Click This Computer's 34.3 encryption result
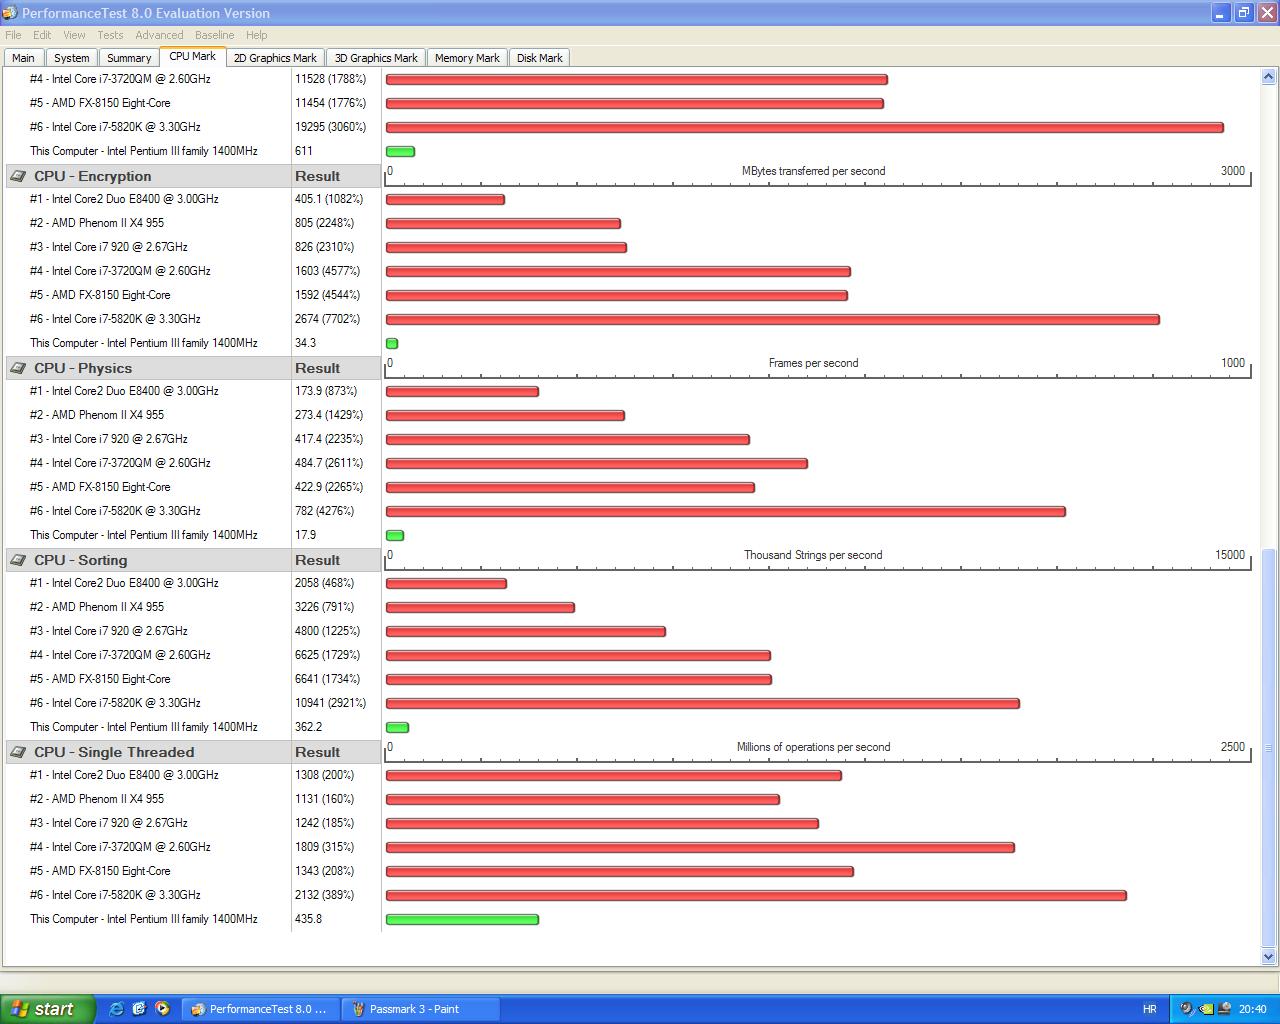1280x1024 pixels. click(306, 343)
